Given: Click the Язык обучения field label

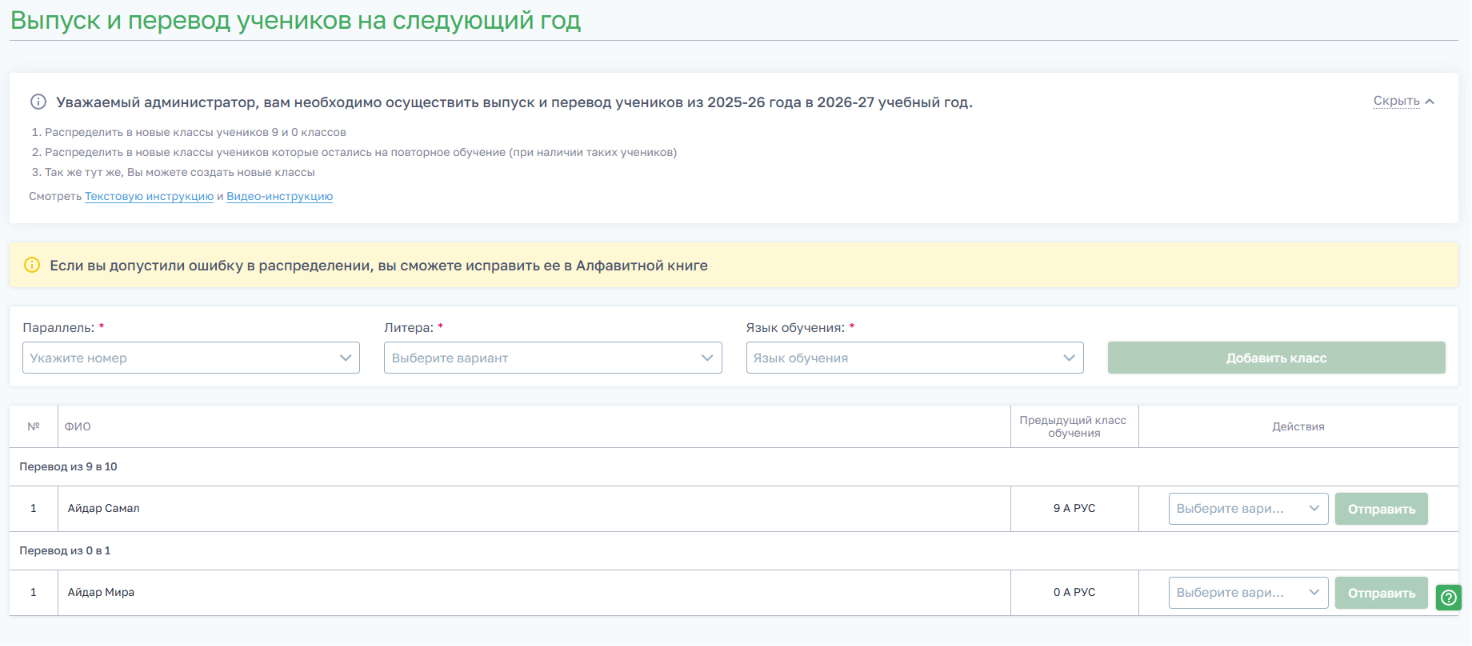Looking at the screenshot, I should click(800, 328).
